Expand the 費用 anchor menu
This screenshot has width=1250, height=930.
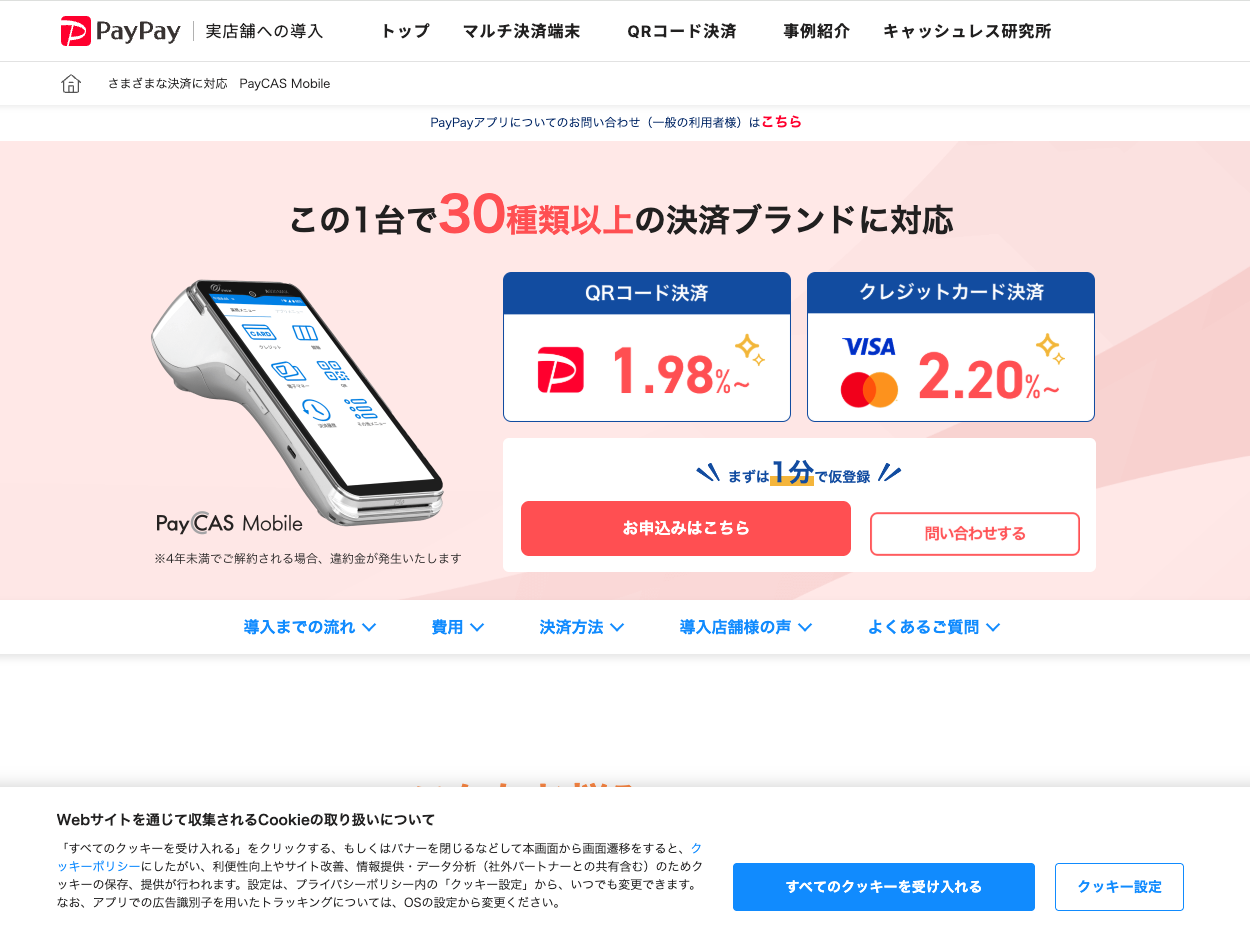coord(458,627)
